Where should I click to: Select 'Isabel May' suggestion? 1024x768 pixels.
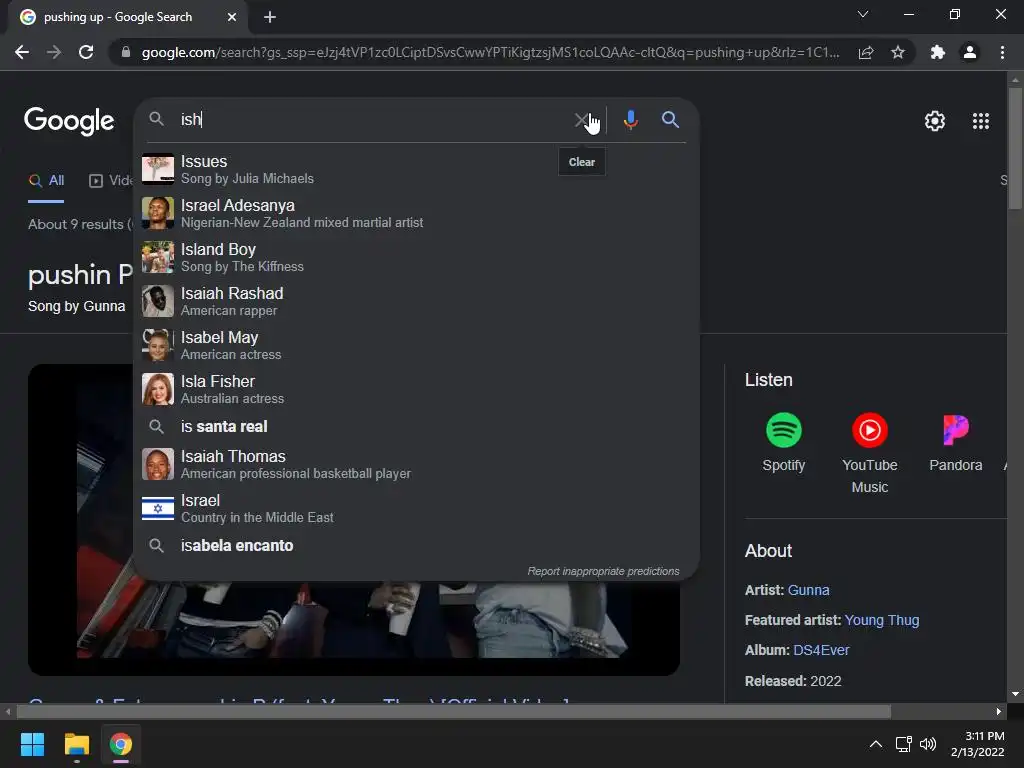point(417,345)
